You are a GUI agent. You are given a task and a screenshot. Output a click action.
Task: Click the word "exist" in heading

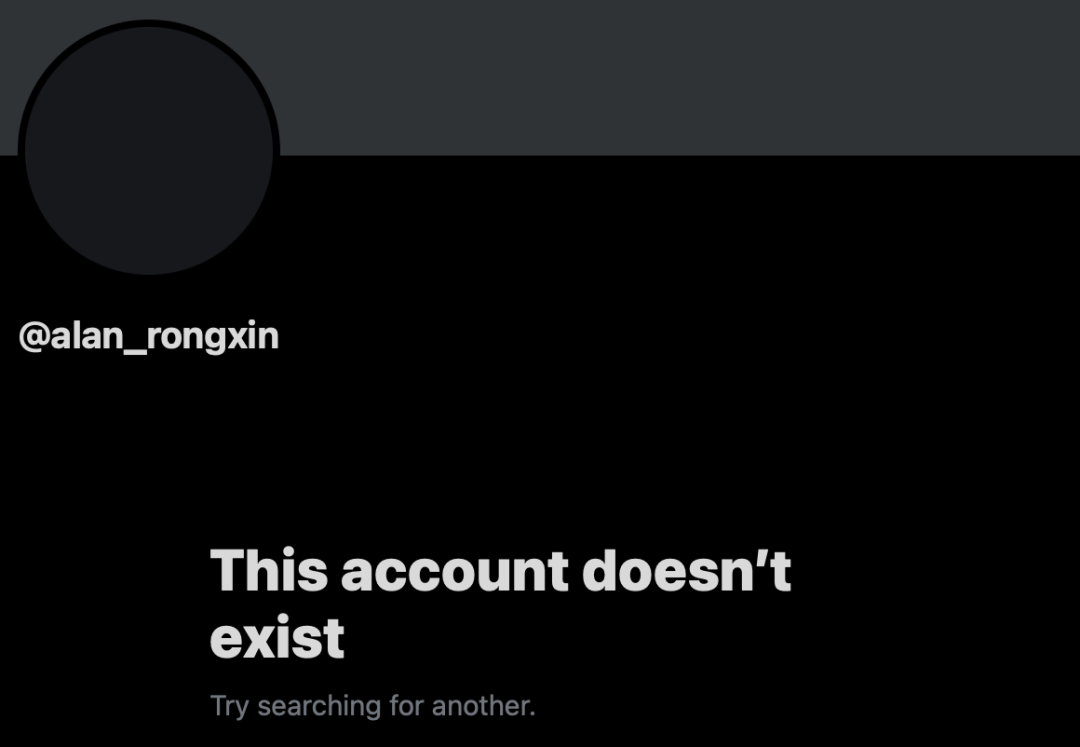(x=277, y=638)
